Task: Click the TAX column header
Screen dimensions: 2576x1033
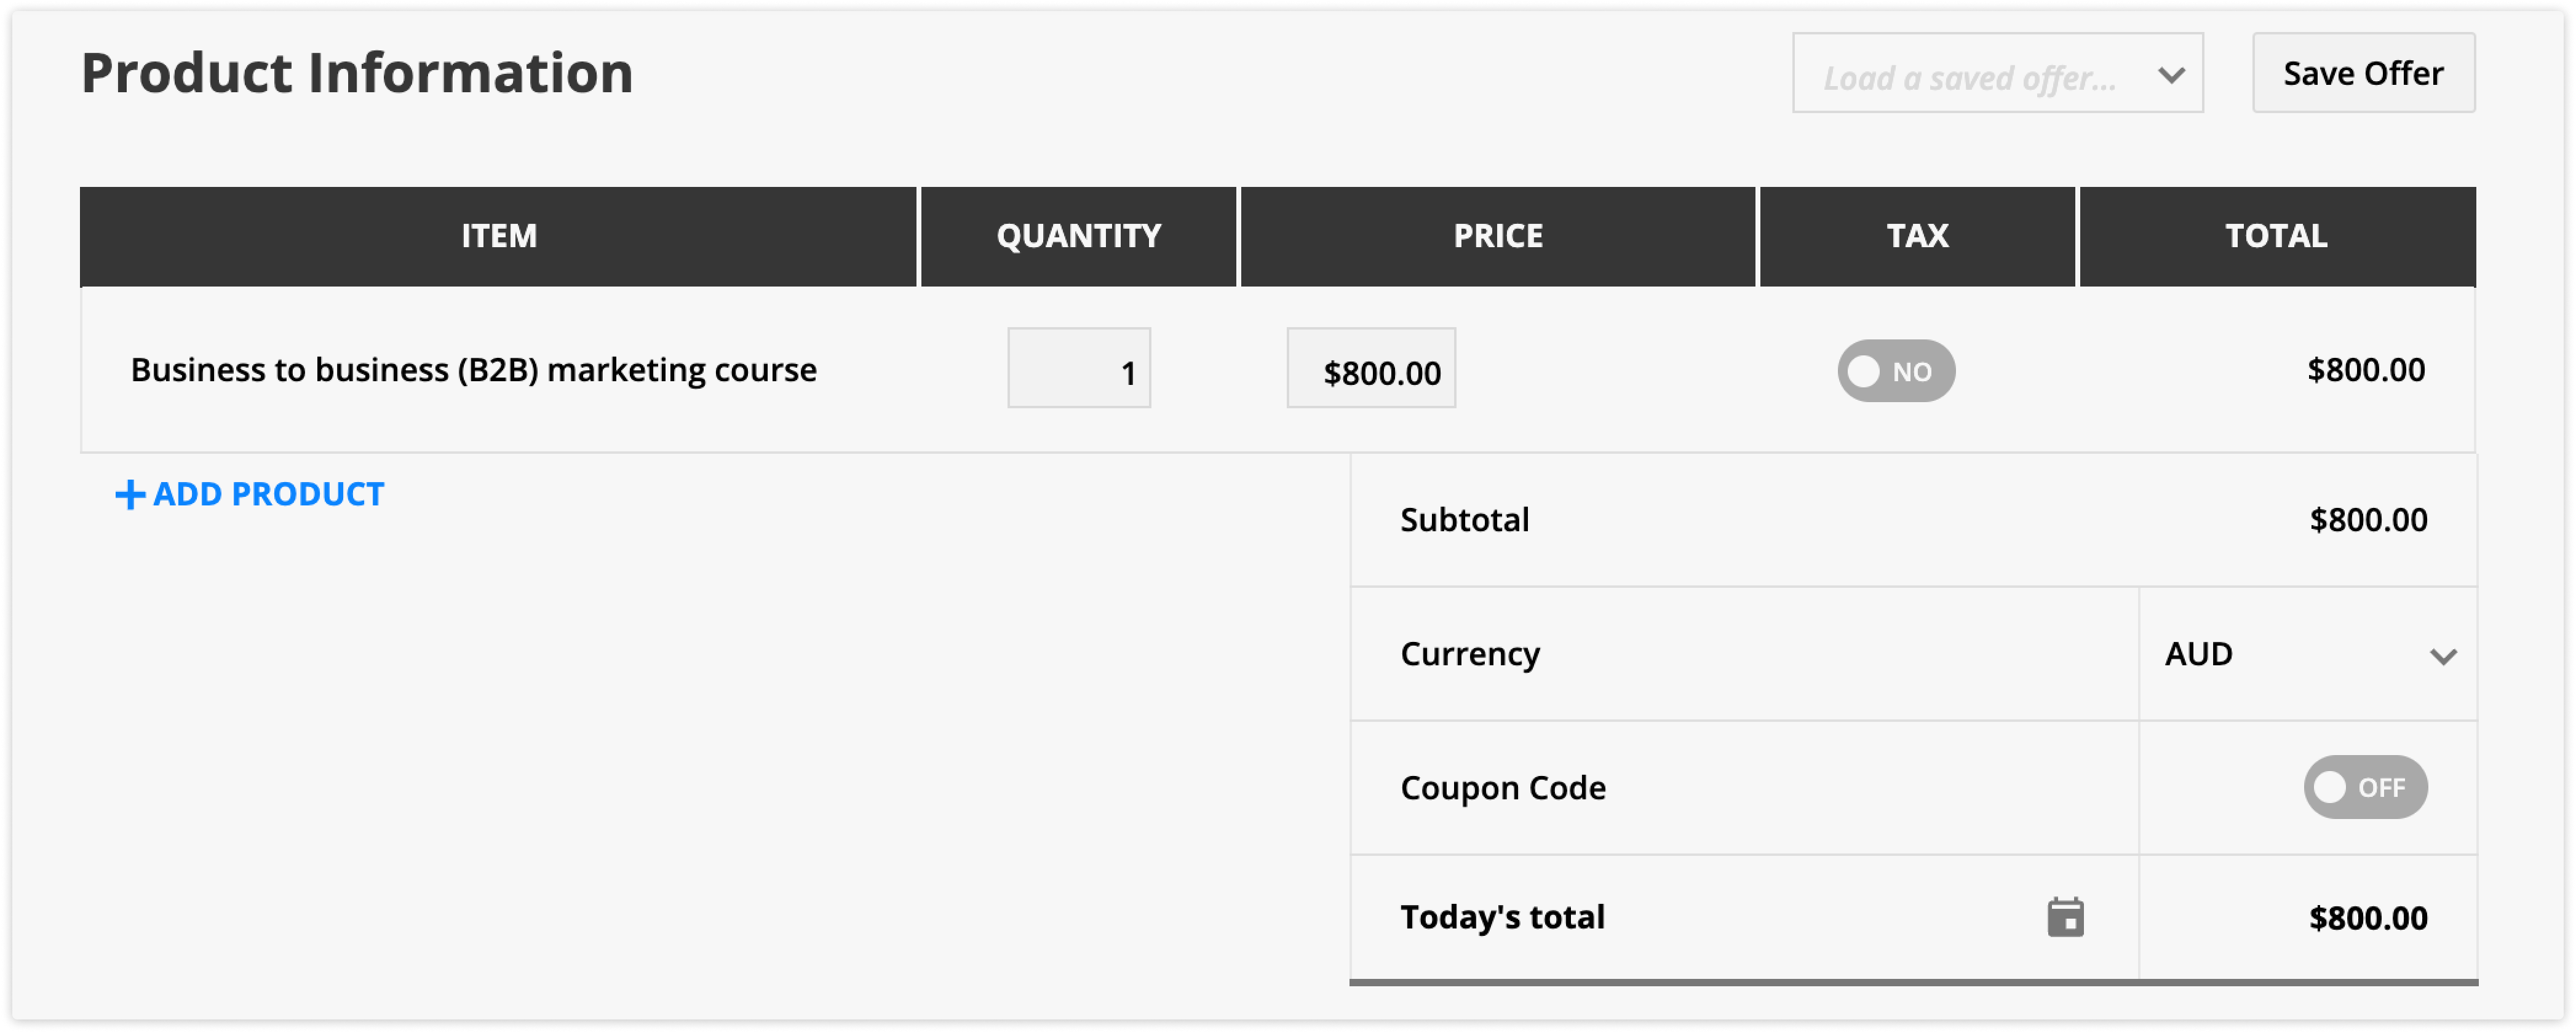Action: (x=1917, y=237)
